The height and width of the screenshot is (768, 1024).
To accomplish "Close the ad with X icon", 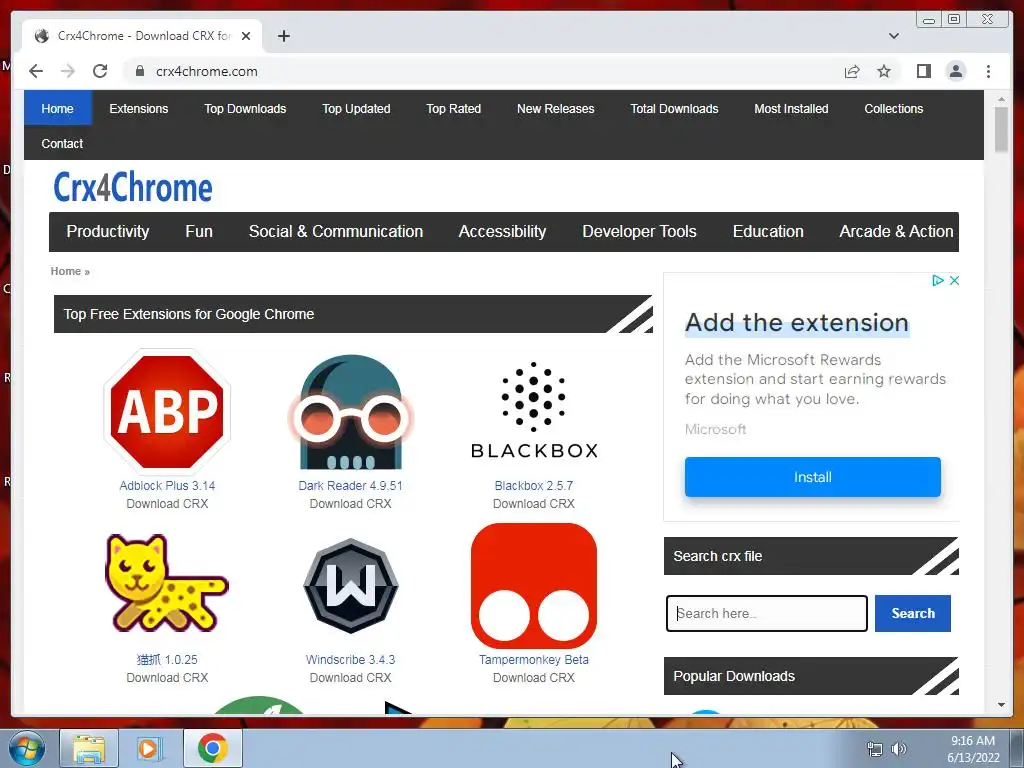I will [954, 280].
